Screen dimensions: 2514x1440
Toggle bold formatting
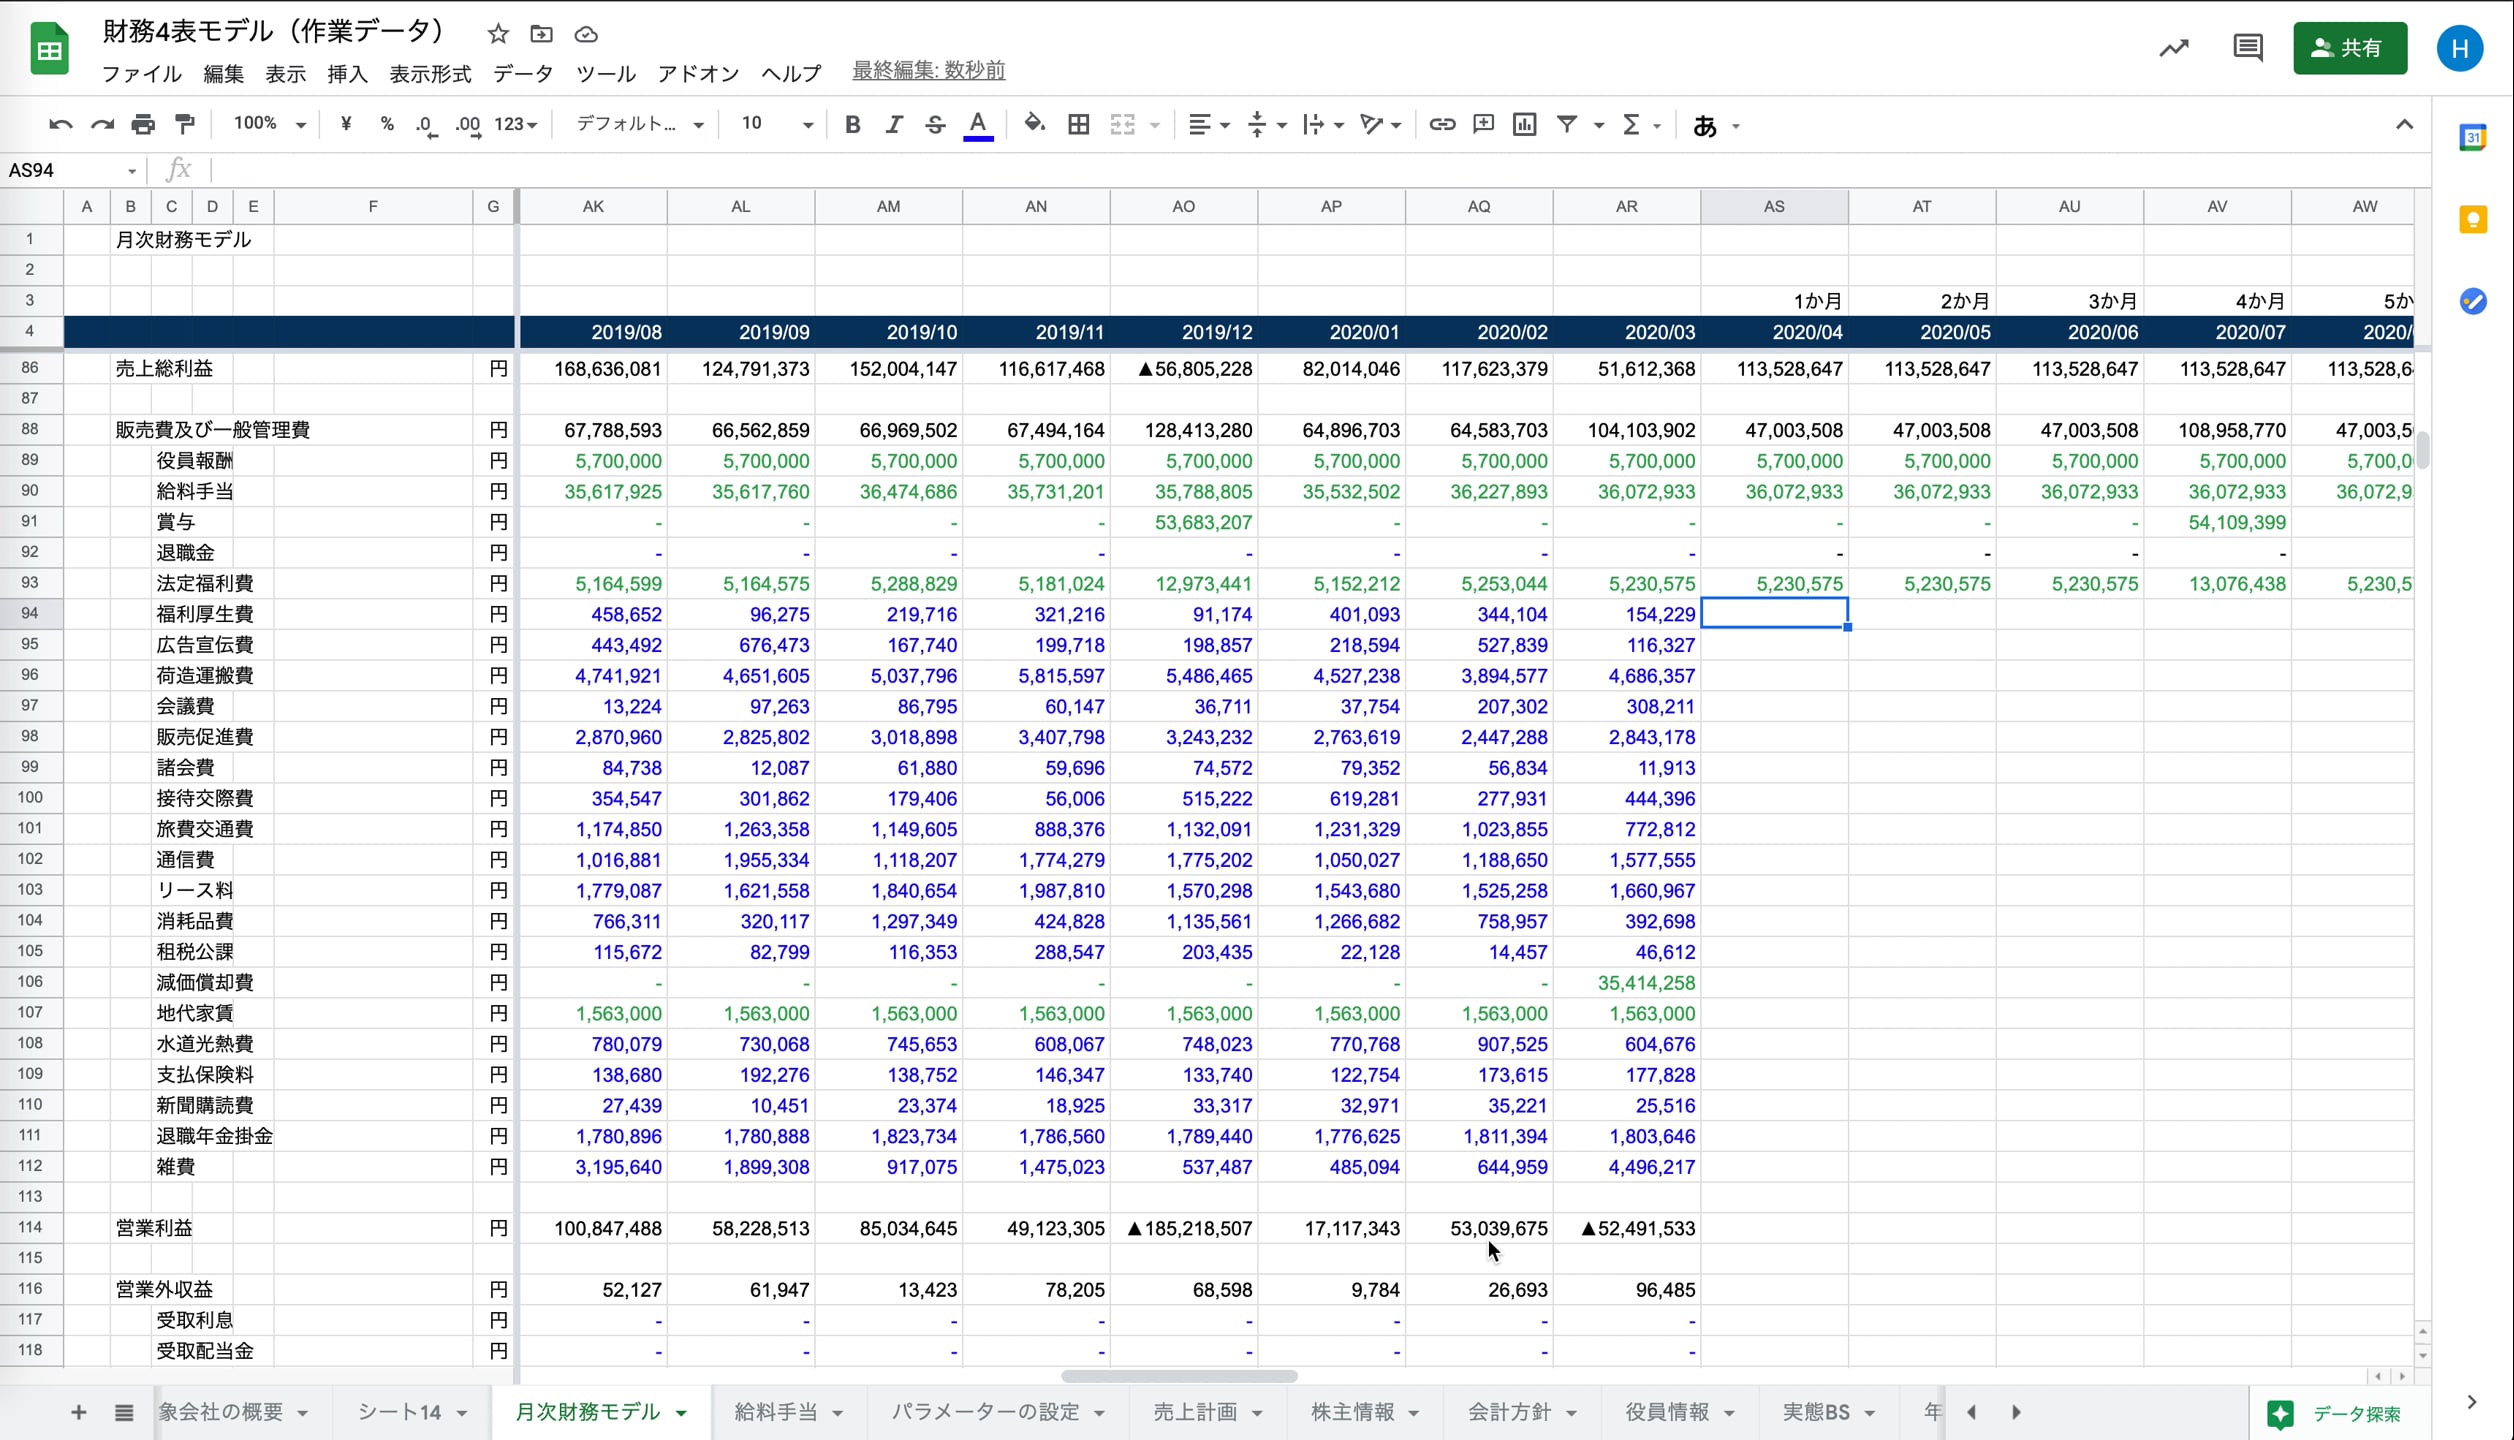(x=852, y=125)
